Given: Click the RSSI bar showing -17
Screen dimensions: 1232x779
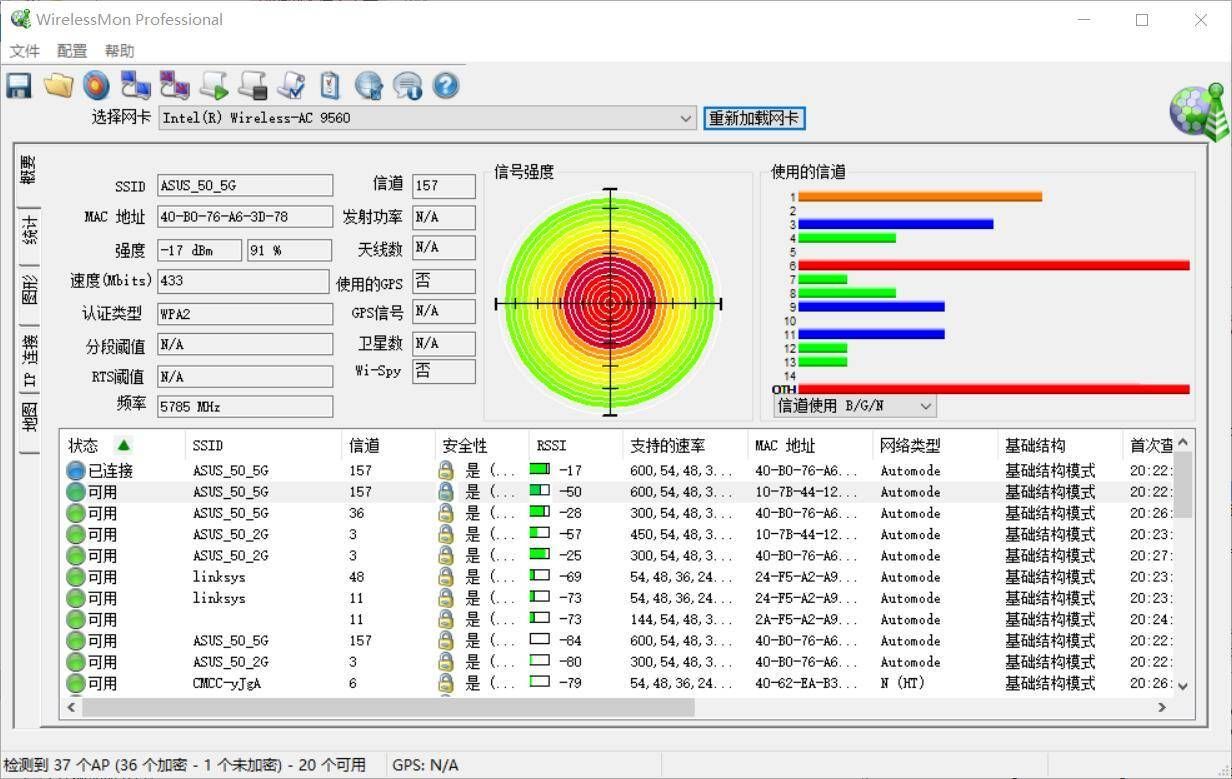Looking at the screenshot, I should point(540,469).
